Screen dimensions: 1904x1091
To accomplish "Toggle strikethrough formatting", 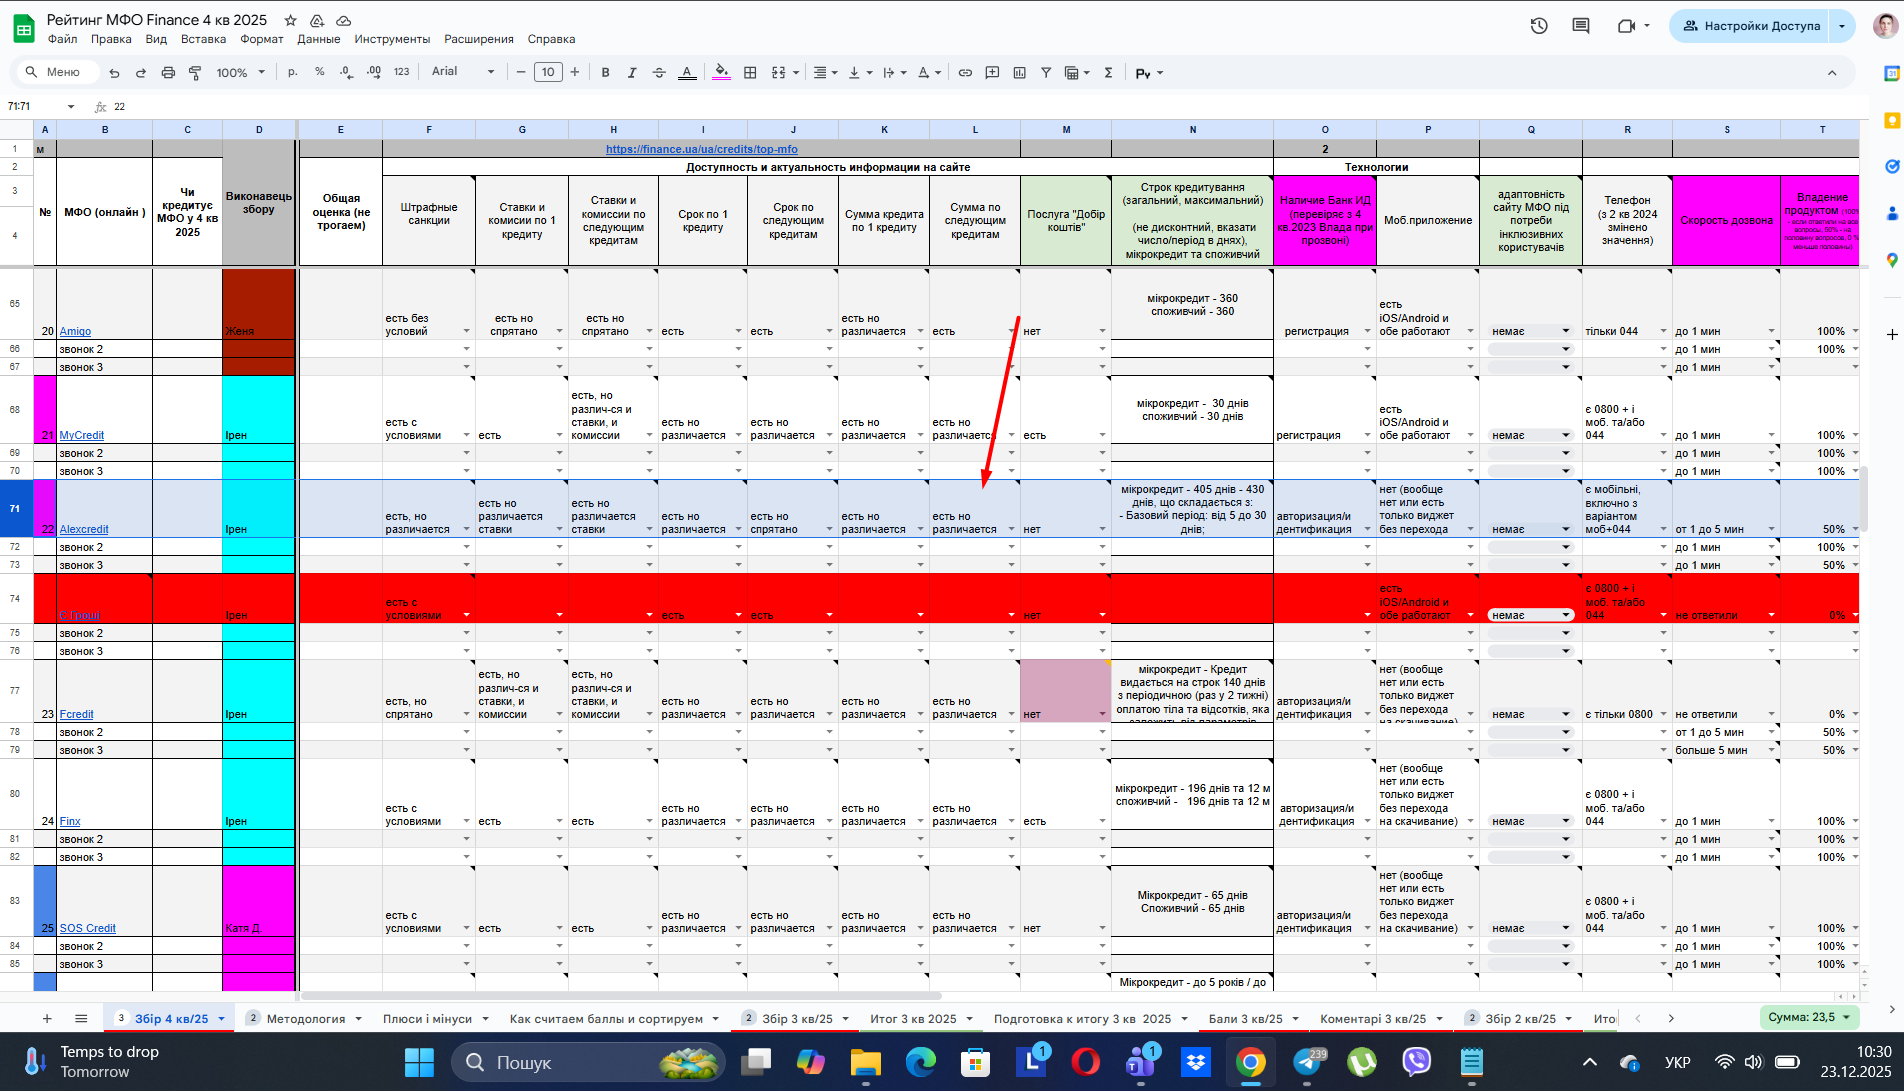I will click(659, 73).
